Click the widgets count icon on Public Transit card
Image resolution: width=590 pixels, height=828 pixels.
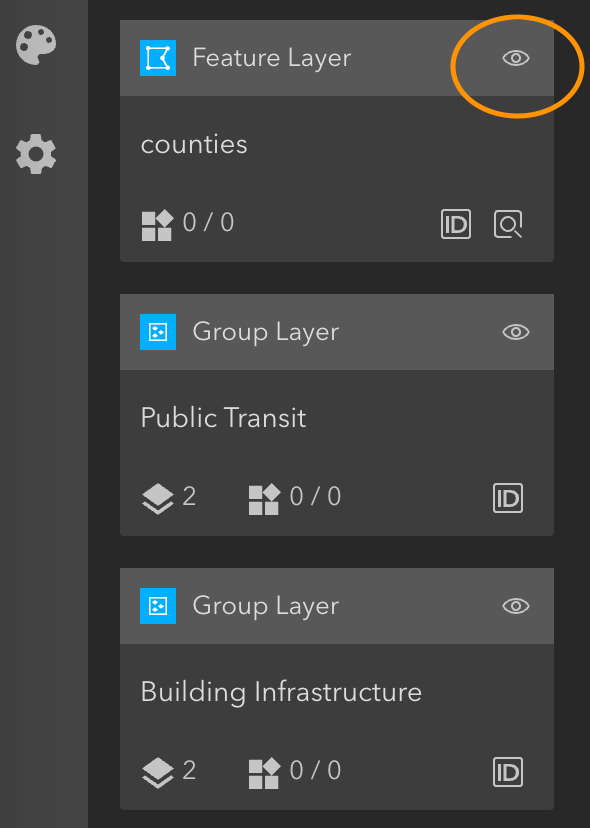[x=264, y=499]
